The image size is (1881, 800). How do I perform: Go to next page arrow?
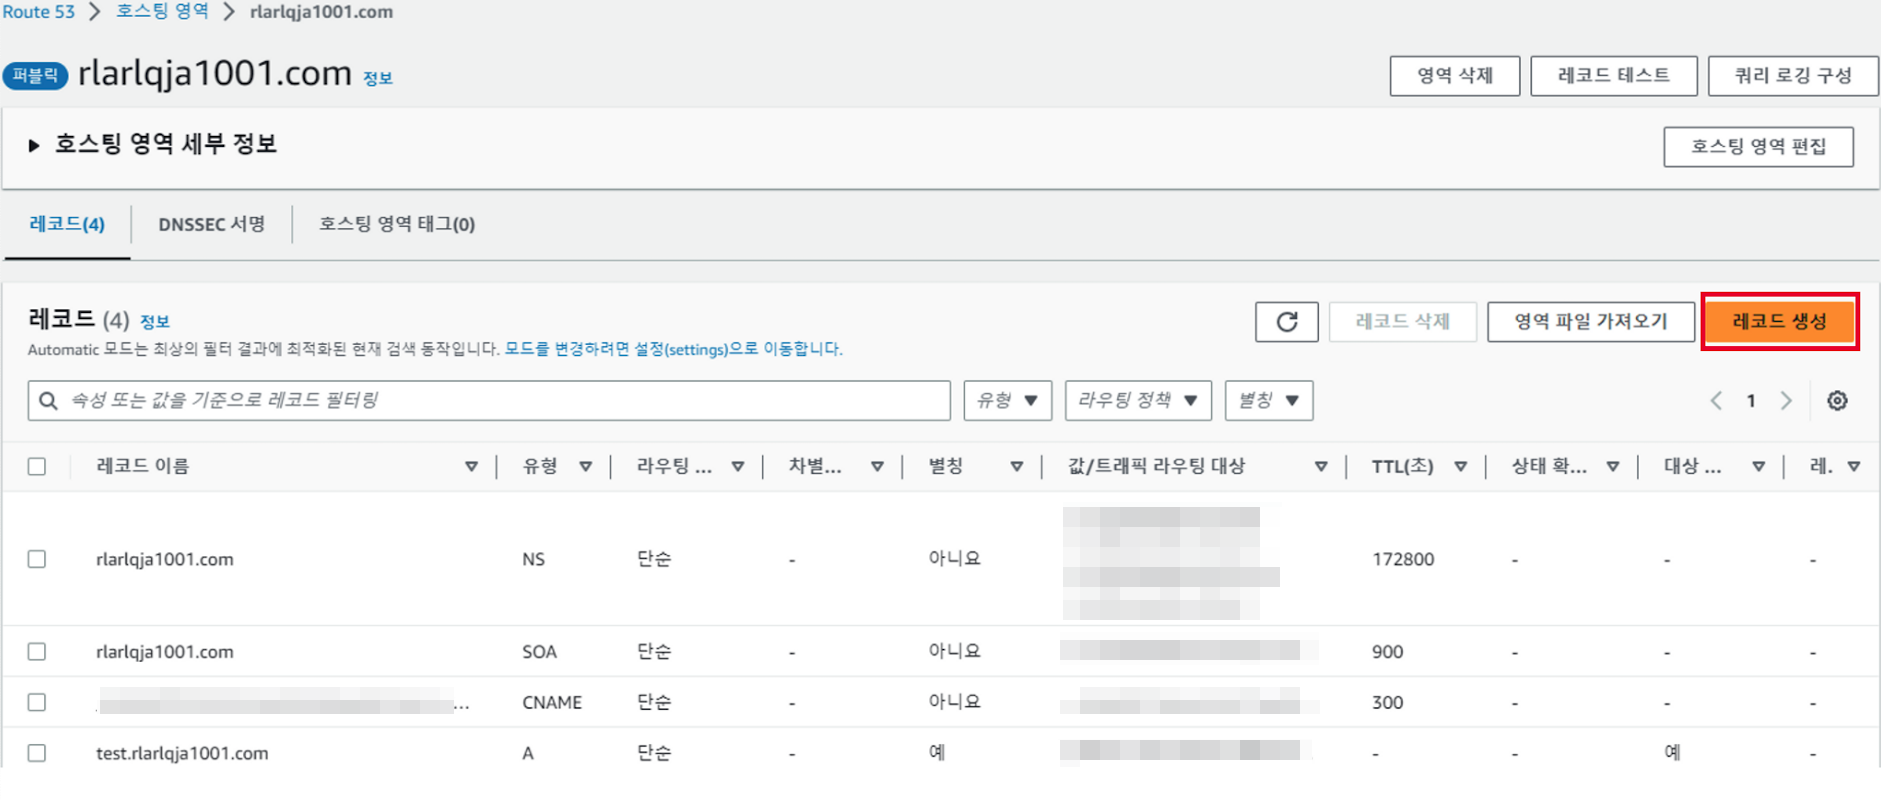click(1786, 401)
